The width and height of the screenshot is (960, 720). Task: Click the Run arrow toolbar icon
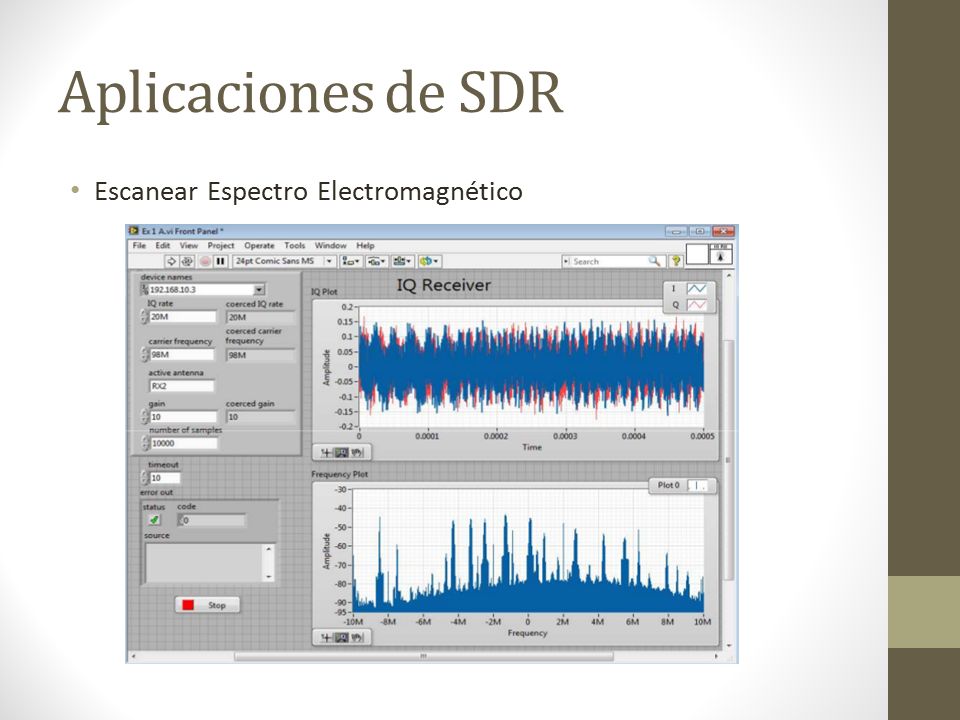[172, 261]
